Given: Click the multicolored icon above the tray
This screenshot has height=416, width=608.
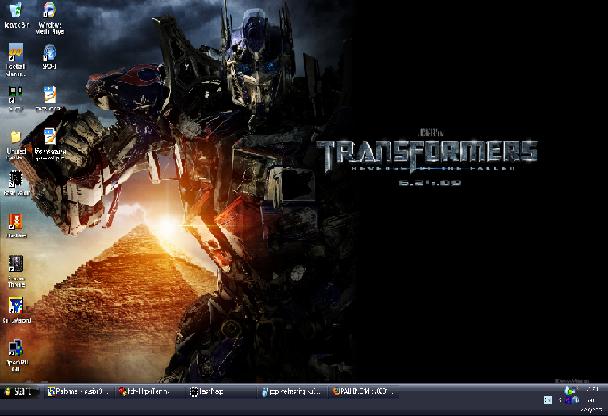Looking at the screenshot, I should [569, 390].
